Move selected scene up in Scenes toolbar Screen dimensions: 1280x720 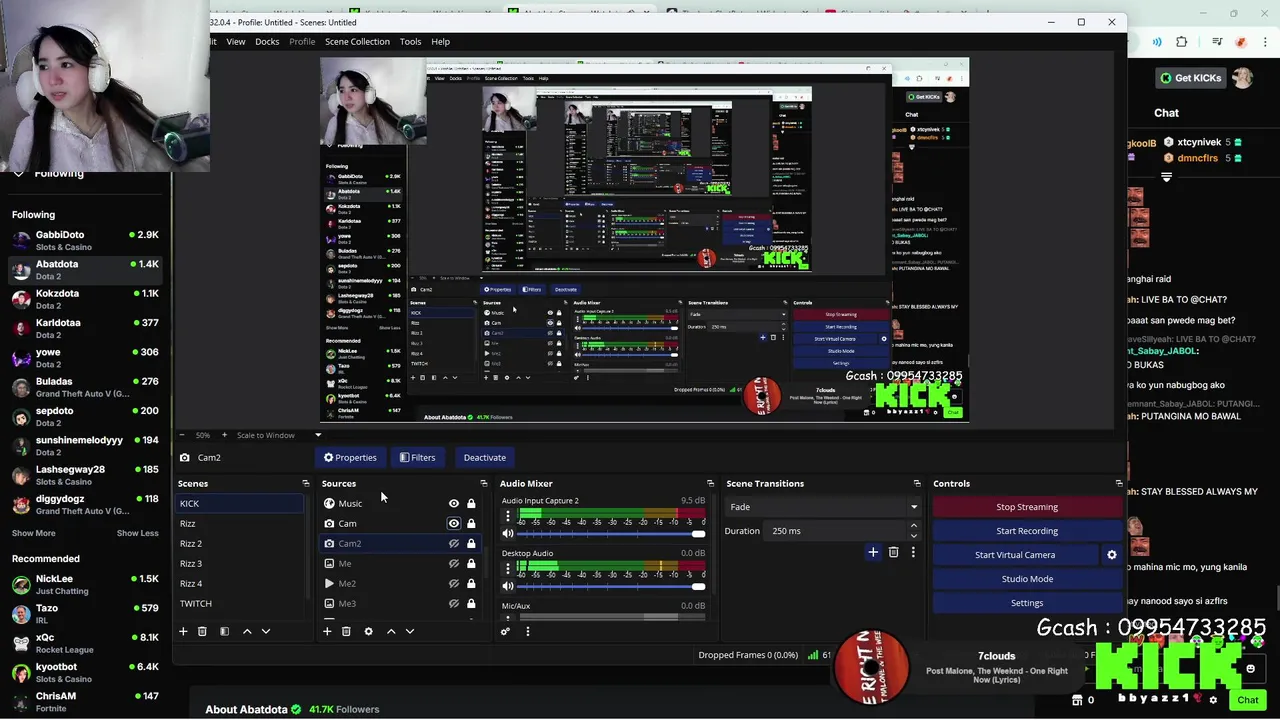pyautogui.click(x=247, y=631)
